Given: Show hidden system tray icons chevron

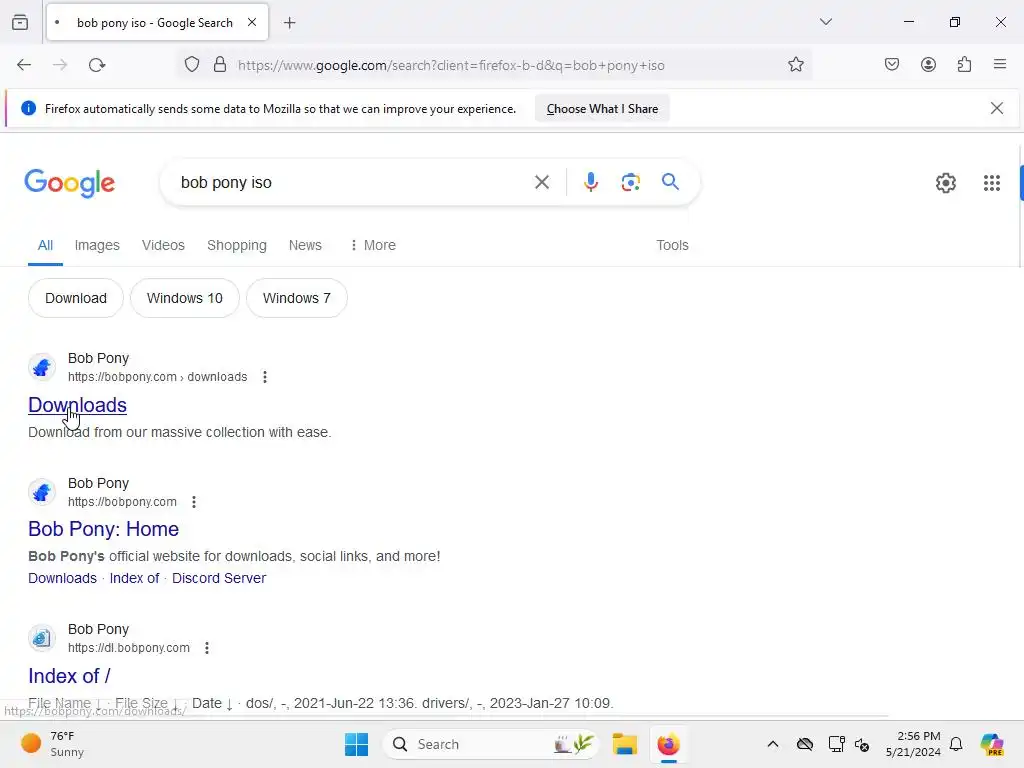Looking at the screenshot, I should coord(773,744).
